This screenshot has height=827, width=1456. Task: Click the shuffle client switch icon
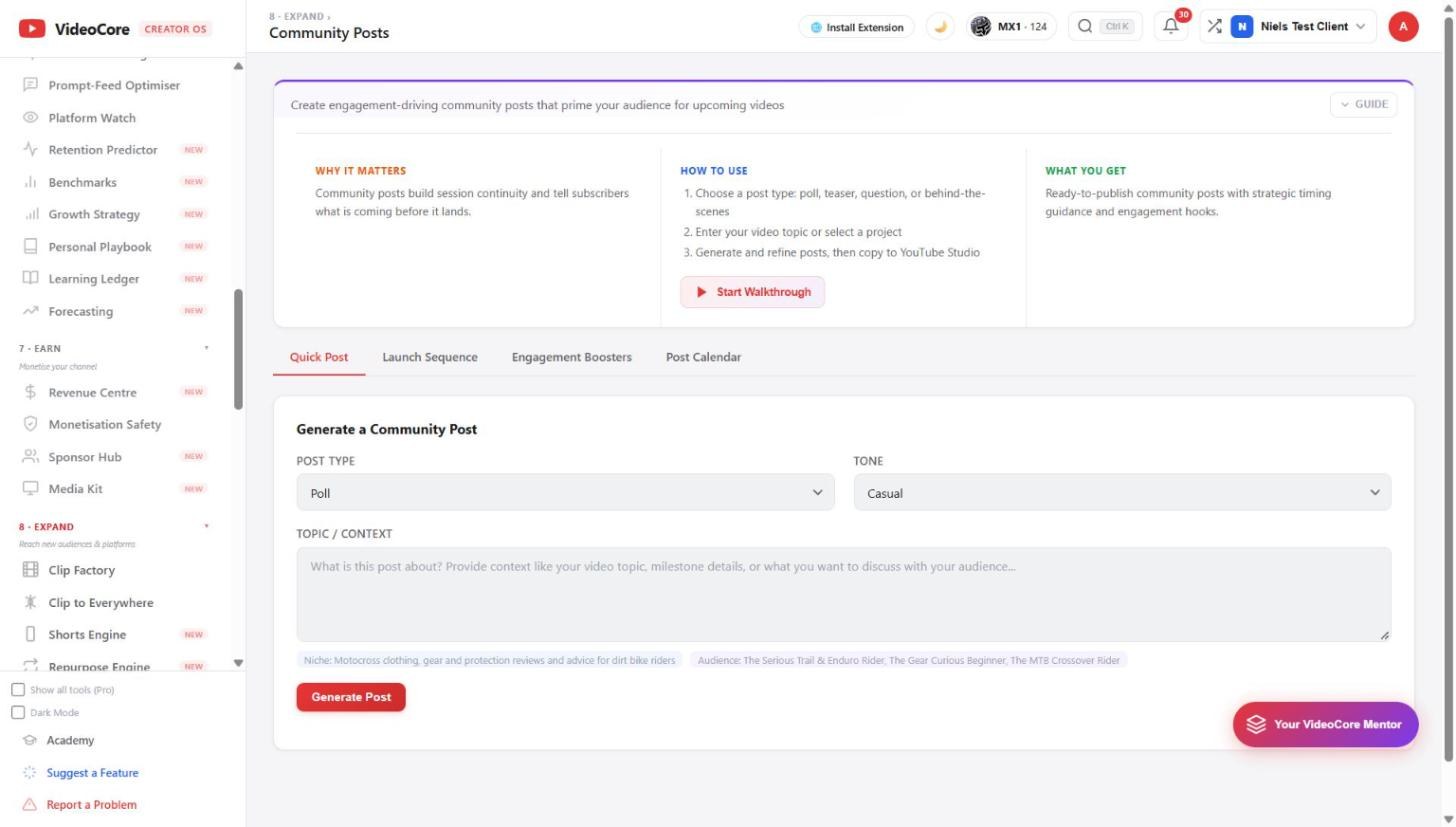click(1214, 26)
